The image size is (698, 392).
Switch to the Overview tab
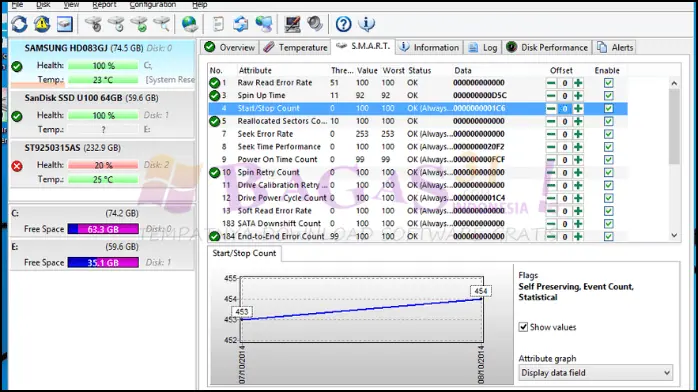point(230,47)
